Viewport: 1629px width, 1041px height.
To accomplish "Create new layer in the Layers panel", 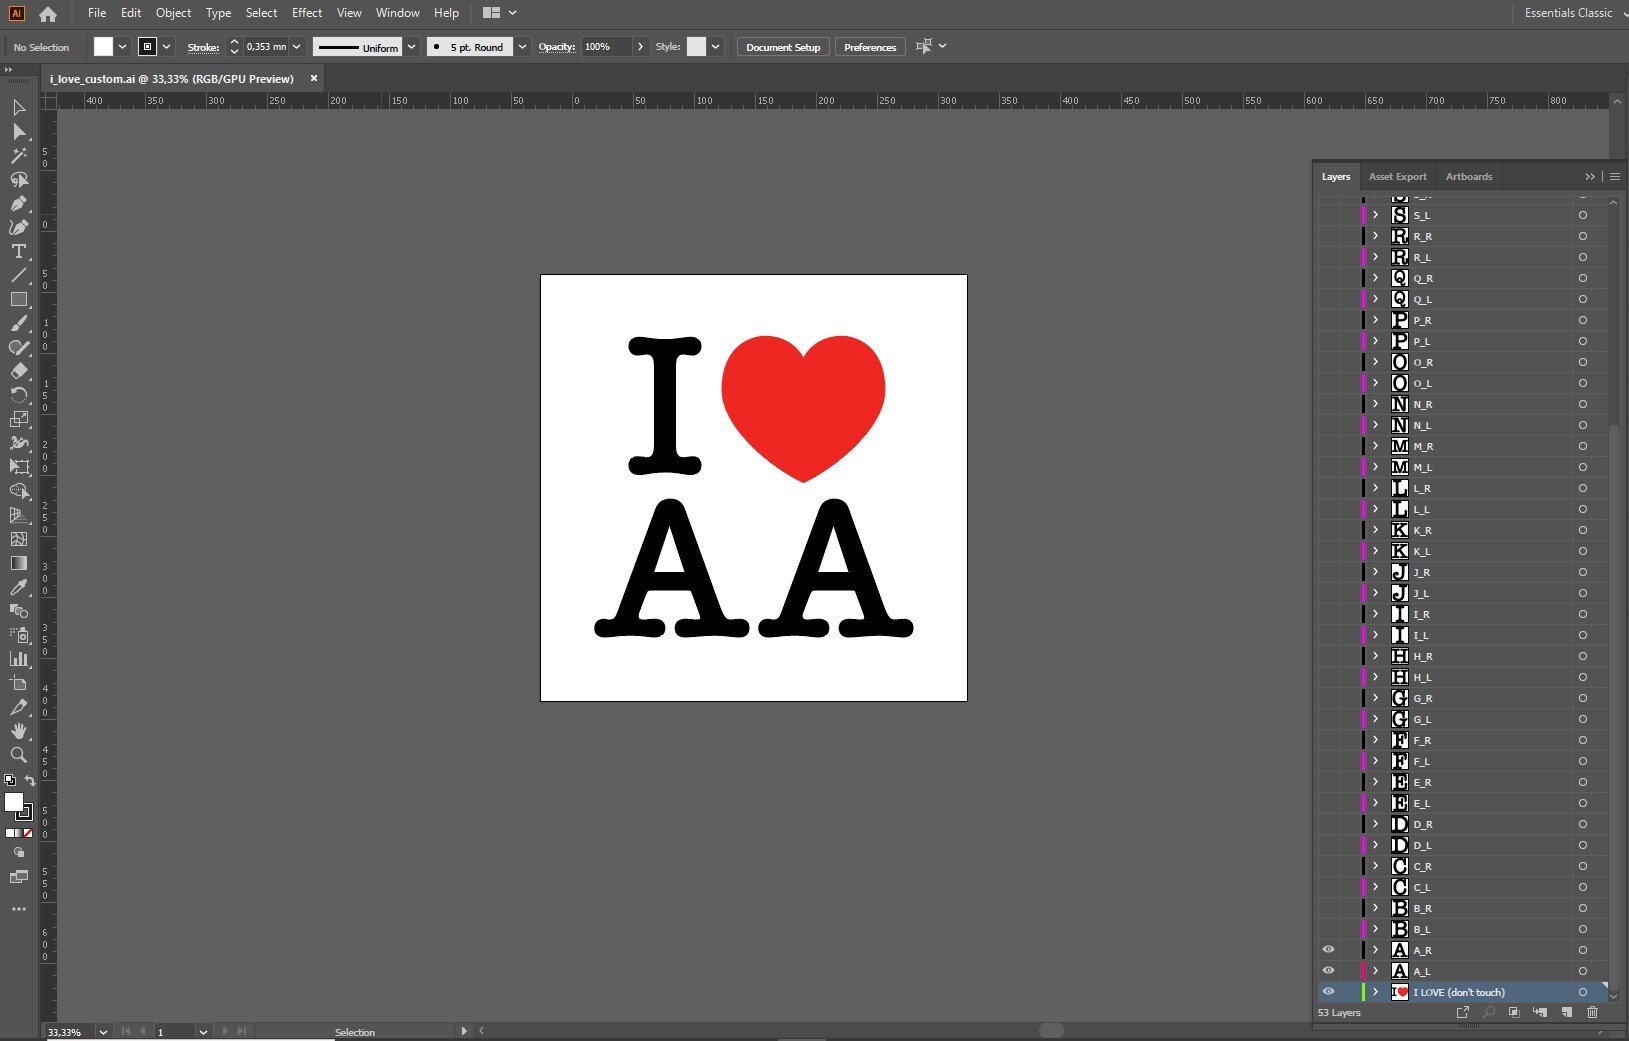I will tap(1566, 1012).
